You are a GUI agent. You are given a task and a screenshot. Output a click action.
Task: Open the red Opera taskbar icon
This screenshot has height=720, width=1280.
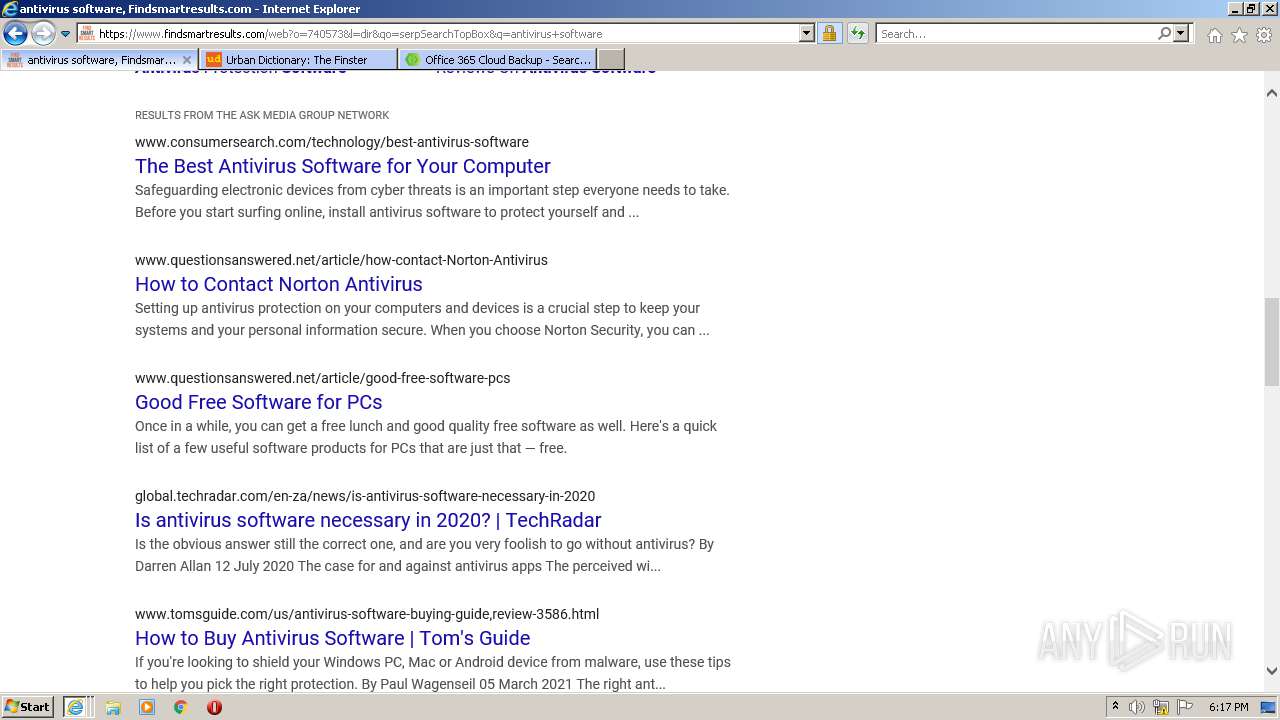coord(214,707)
